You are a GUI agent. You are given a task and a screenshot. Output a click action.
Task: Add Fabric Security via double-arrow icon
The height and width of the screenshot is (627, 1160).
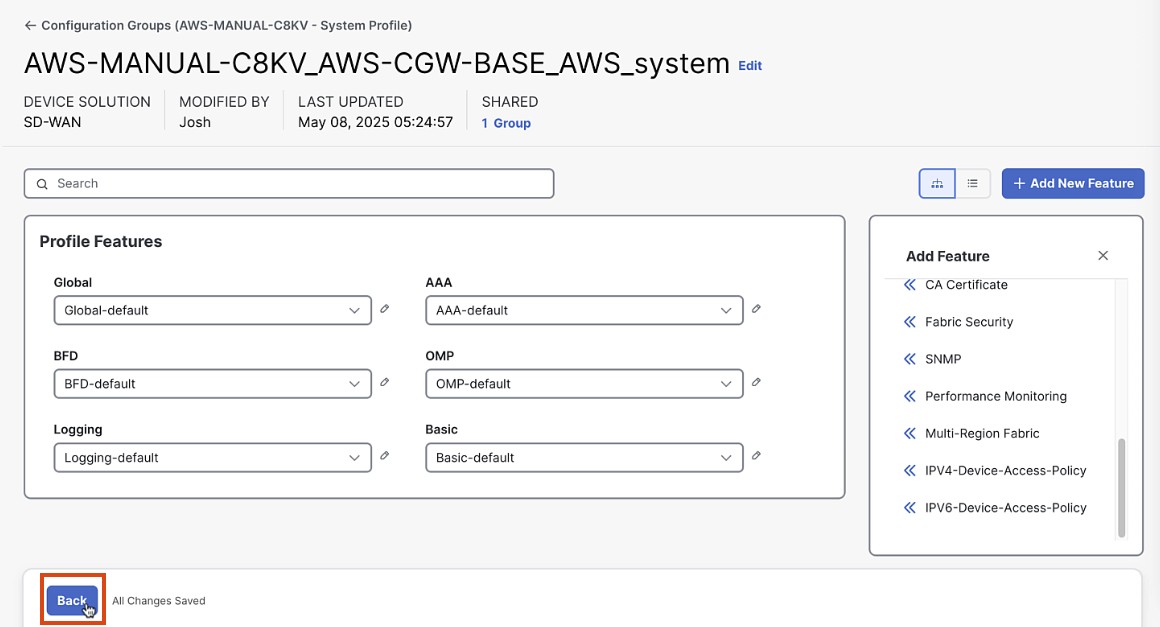coord(910,322)
